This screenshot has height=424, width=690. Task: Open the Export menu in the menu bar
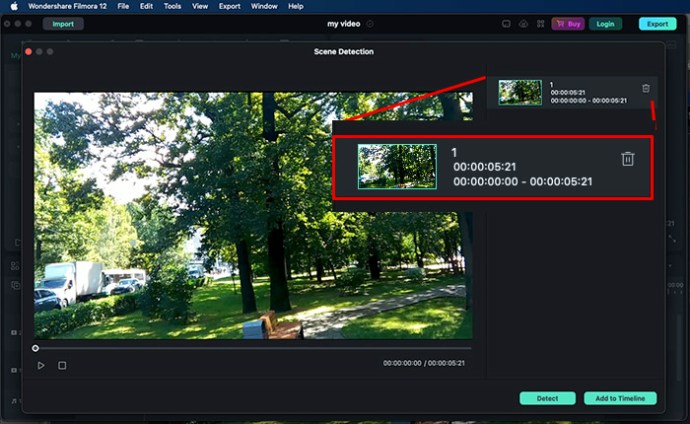coord(230,6)
